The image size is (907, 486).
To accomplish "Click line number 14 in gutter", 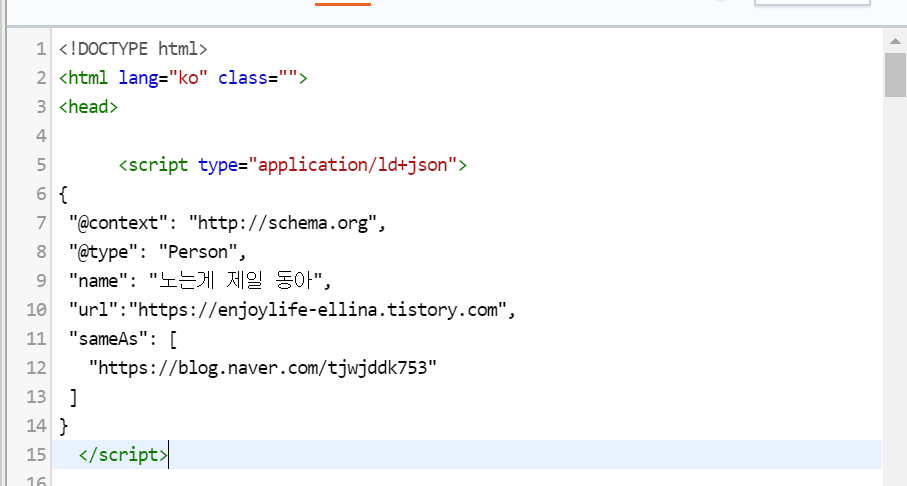I will pyautogui.click(x=36, y=426).
